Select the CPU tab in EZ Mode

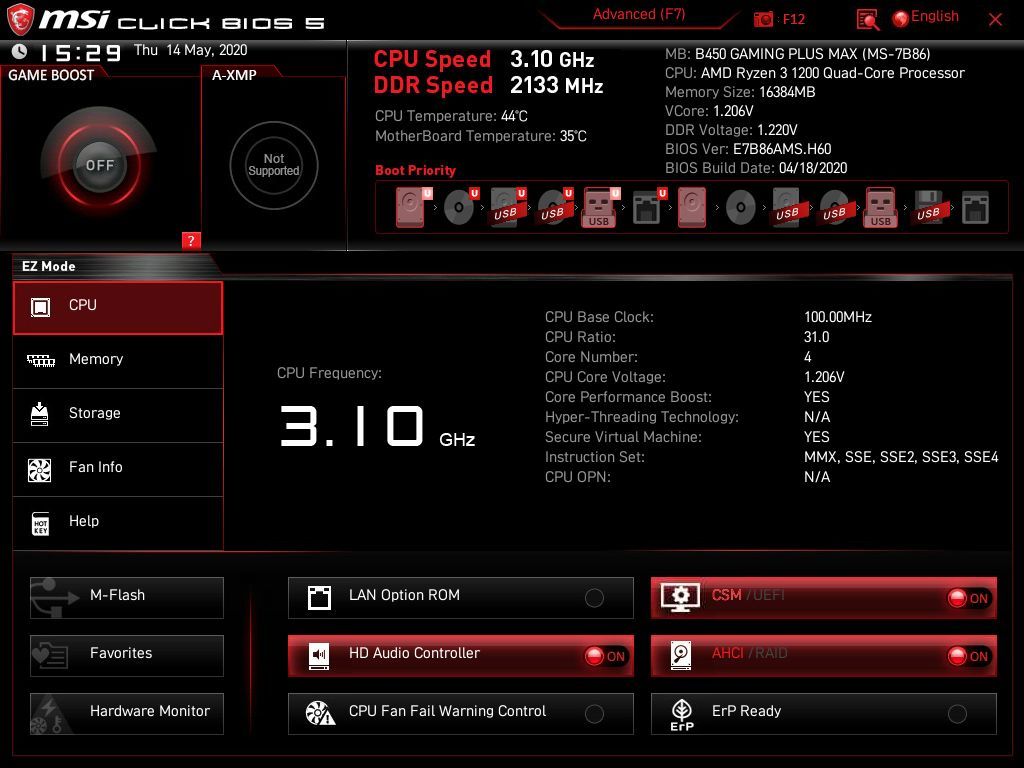[x=118, y=308]
